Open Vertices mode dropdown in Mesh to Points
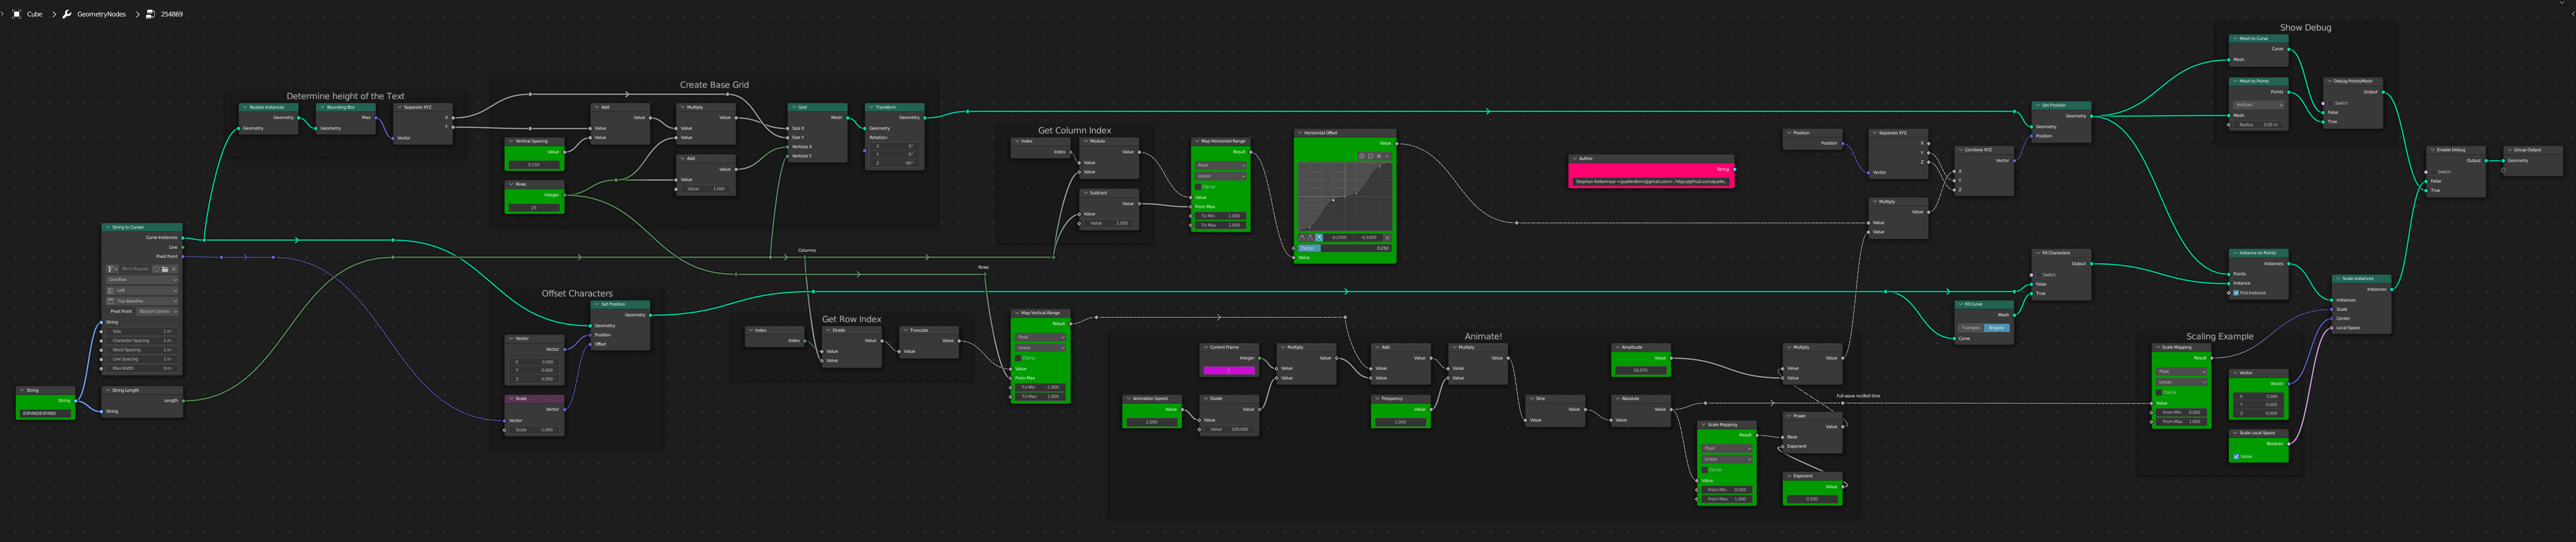Image resolution: width=2576 pixels, height=542 pixels. click(2259, 104)
